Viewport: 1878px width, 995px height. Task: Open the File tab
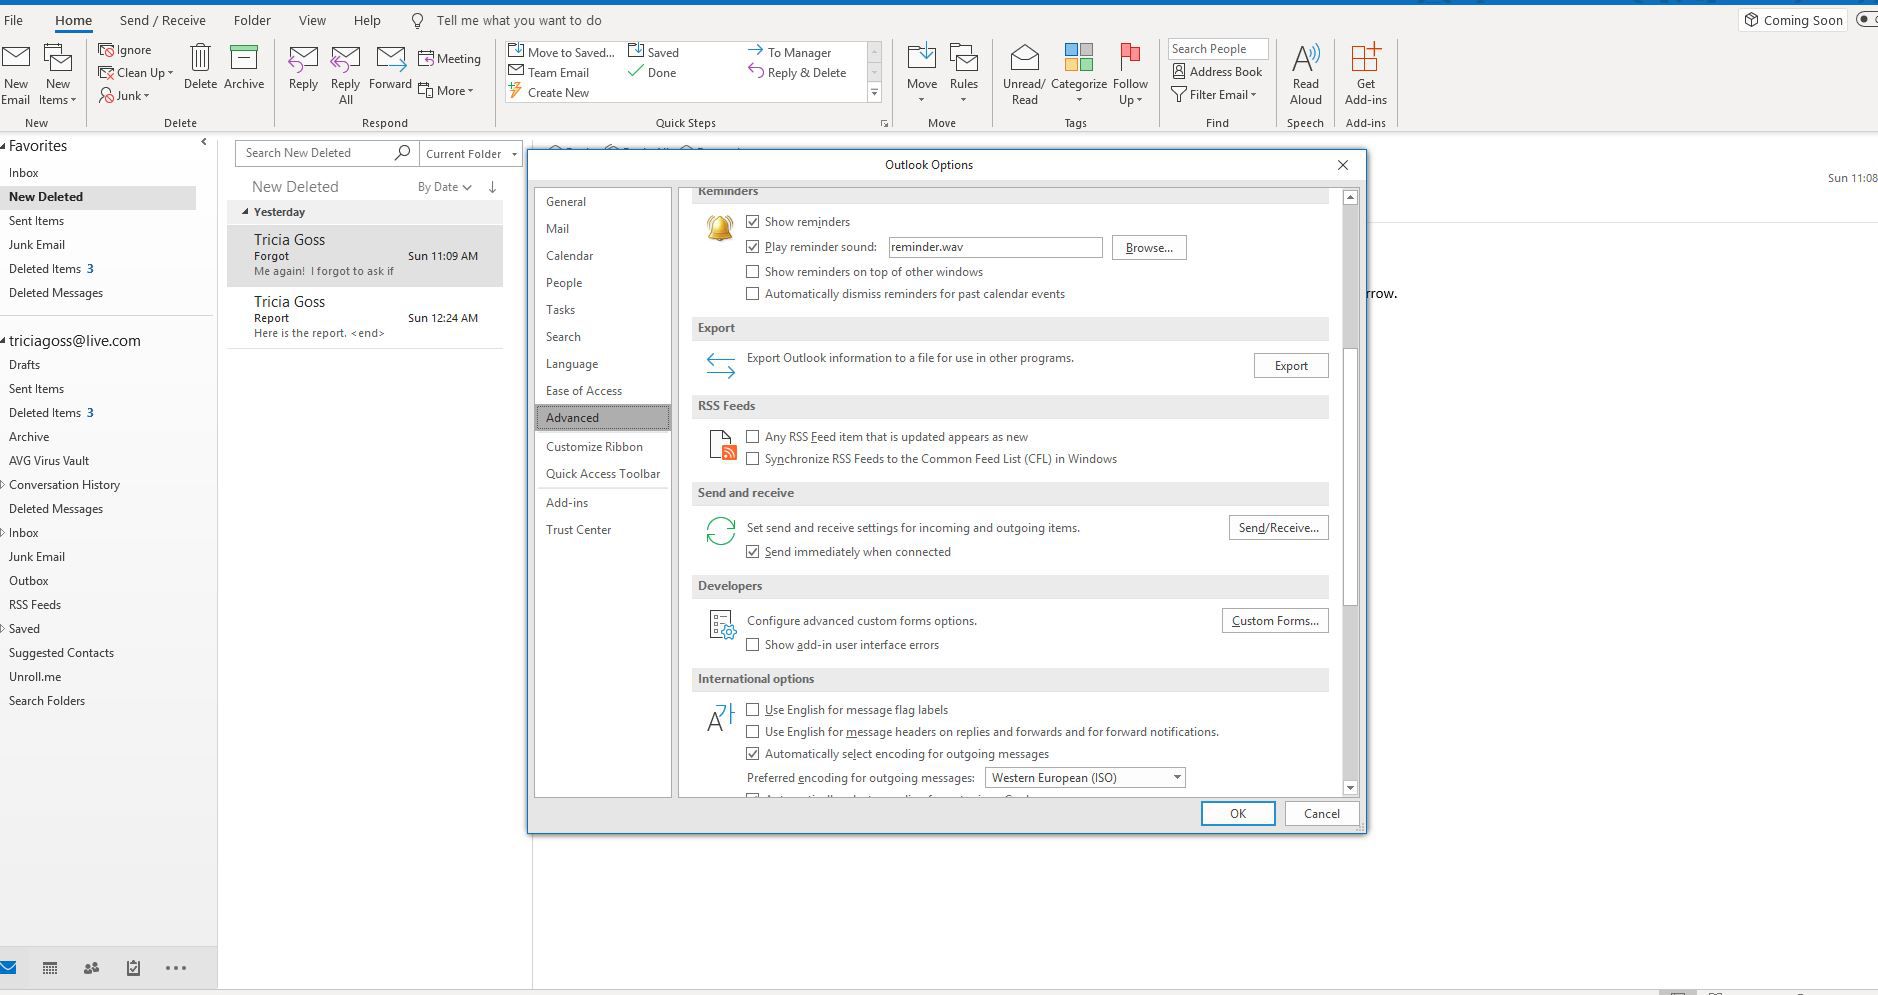[13, 20]
